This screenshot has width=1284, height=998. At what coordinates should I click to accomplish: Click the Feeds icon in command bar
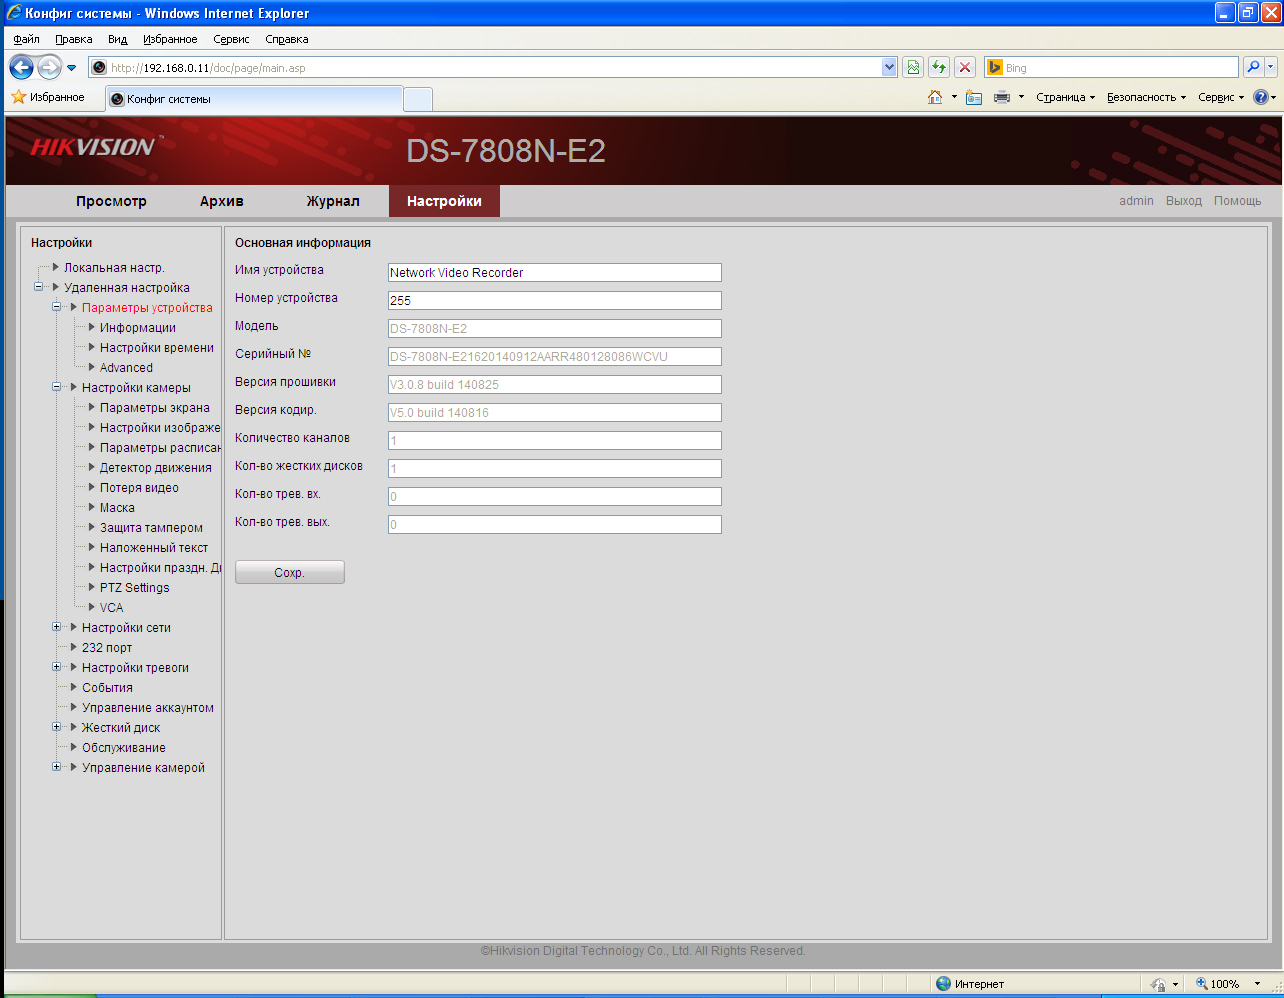coord(974,97)
